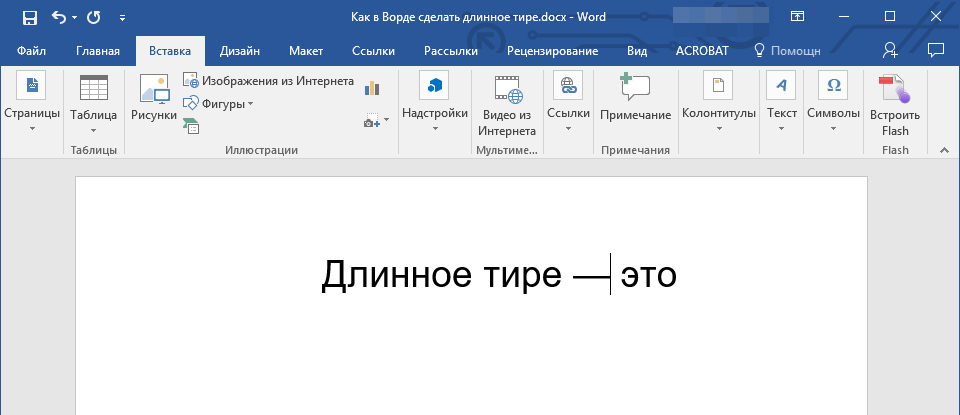This screenshot has height=415, width=960.
Task: Collapse the ribbon with the chevron arrow
Action: tap(942, 149)
